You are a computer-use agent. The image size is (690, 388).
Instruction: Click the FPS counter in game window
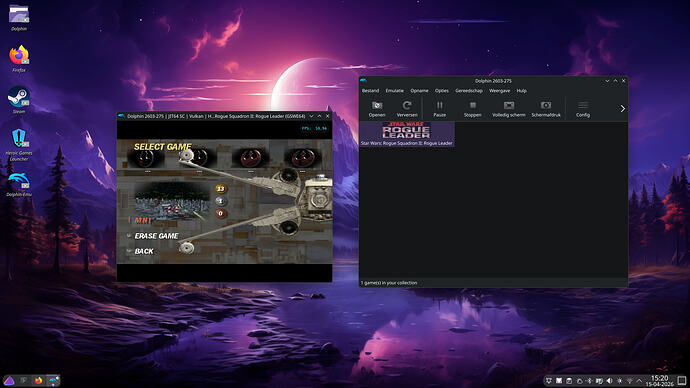point(314,128)
